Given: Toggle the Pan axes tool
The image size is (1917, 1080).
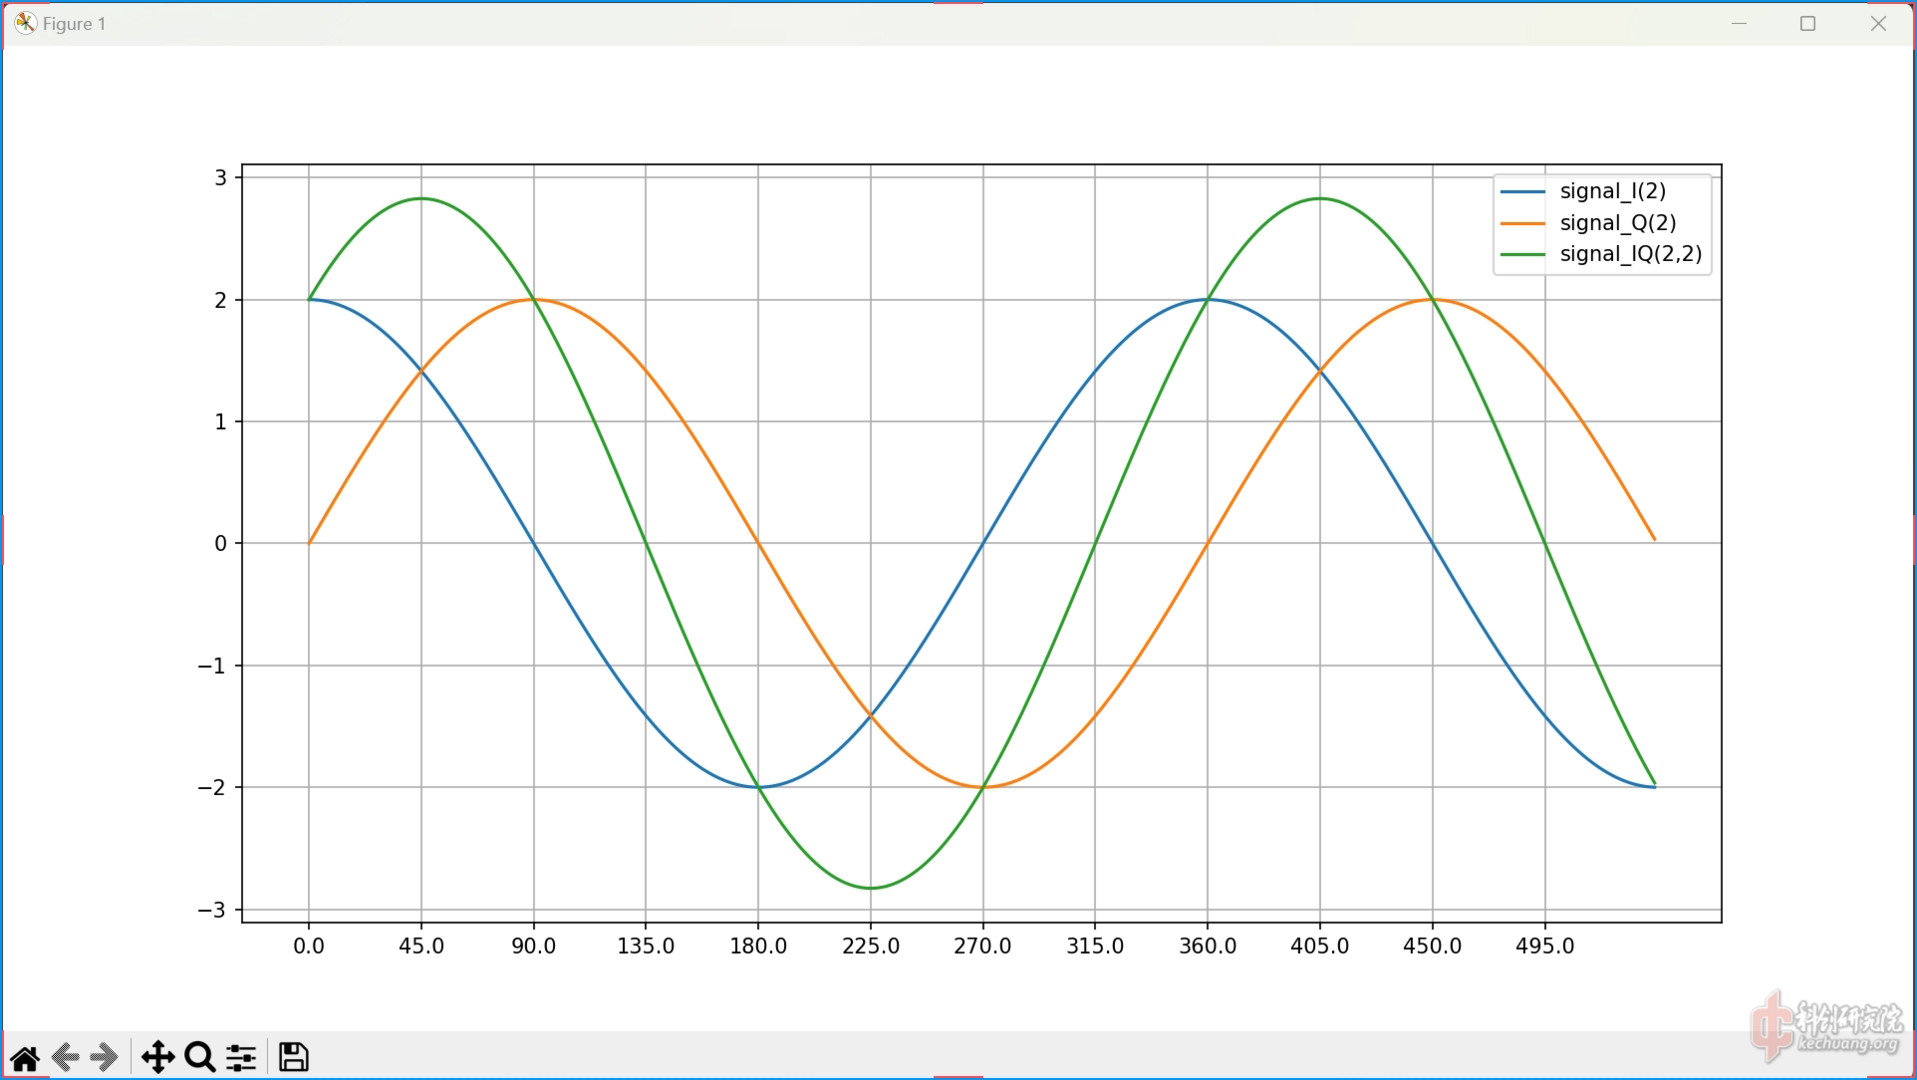Looking at the screenshot, I should 158,1057.
